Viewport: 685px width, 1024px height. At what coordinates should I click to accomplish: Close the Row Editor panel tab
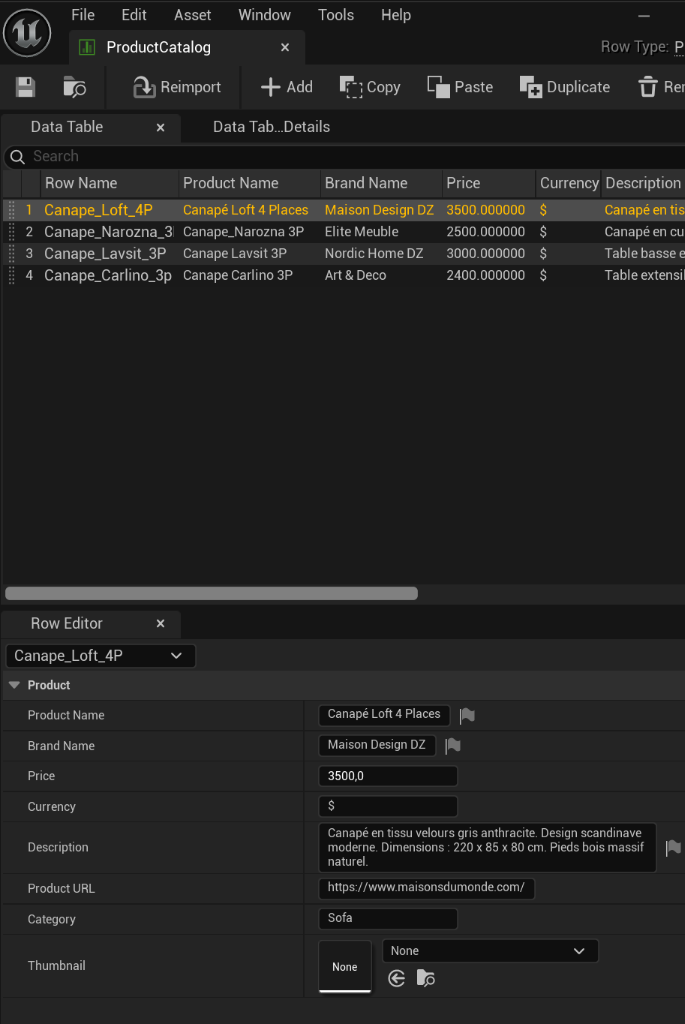pyautogui.click(x=161, y=624)
